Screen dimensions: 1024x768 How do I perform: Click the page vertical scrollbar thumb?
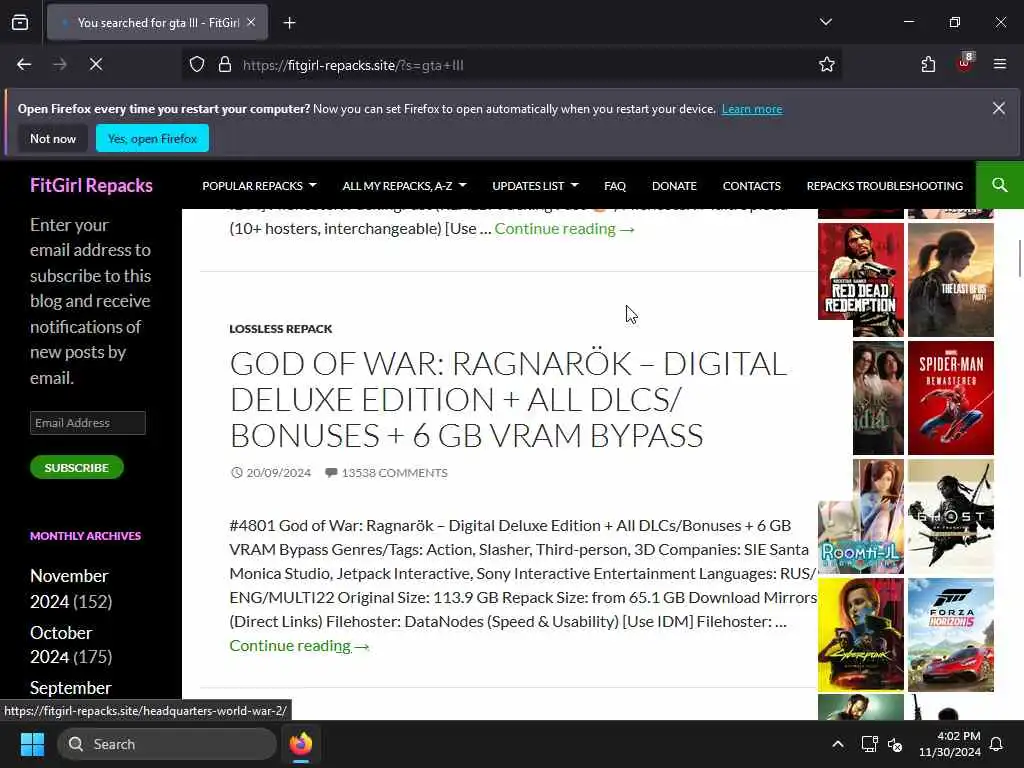click(x=1019, y=259)
